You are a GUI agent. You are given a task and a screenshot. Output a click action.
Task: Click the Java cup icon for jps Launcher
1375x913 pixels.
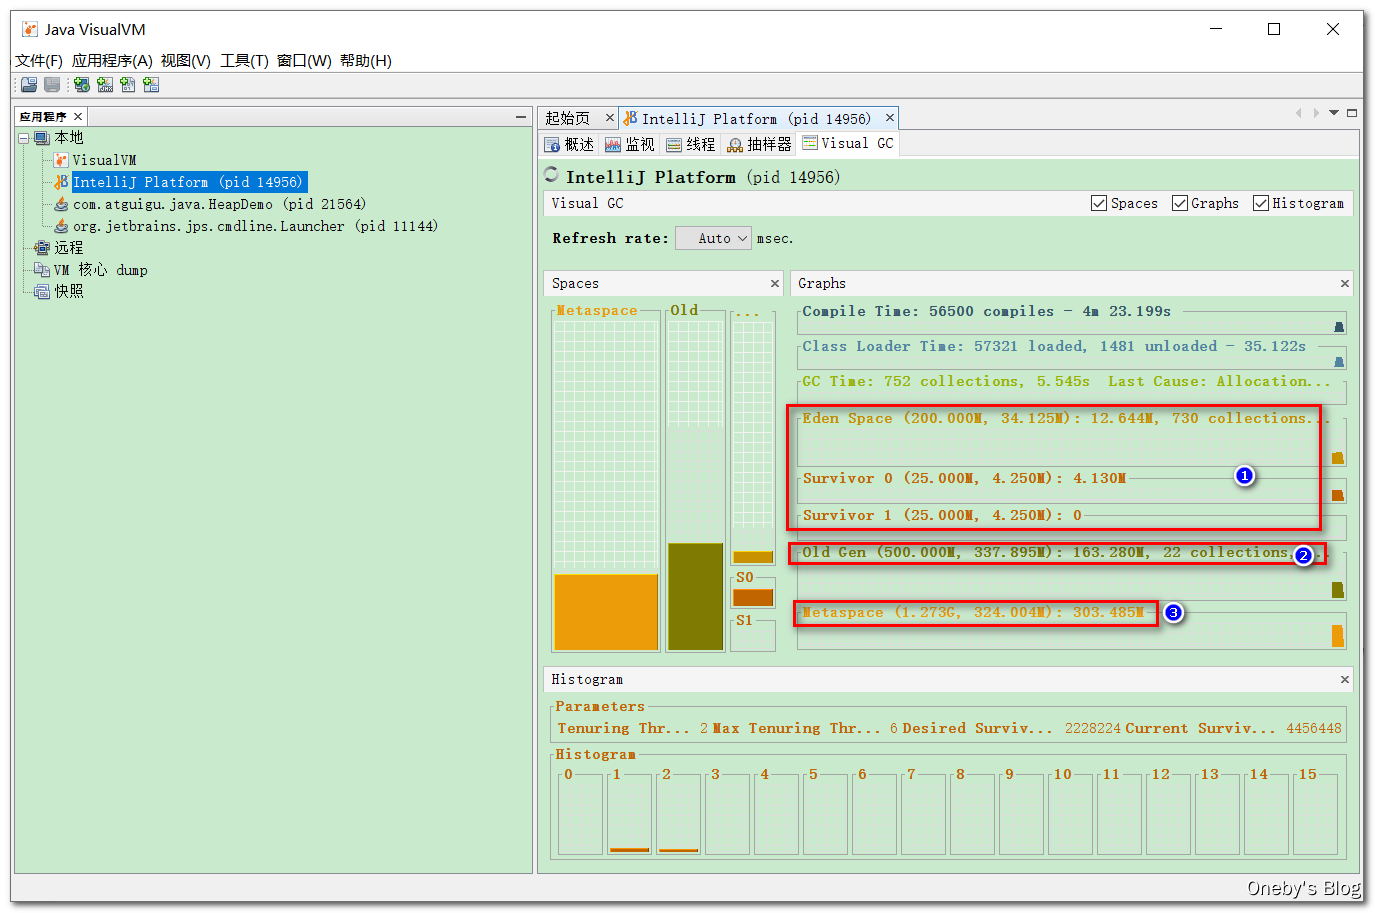(61, 226)
